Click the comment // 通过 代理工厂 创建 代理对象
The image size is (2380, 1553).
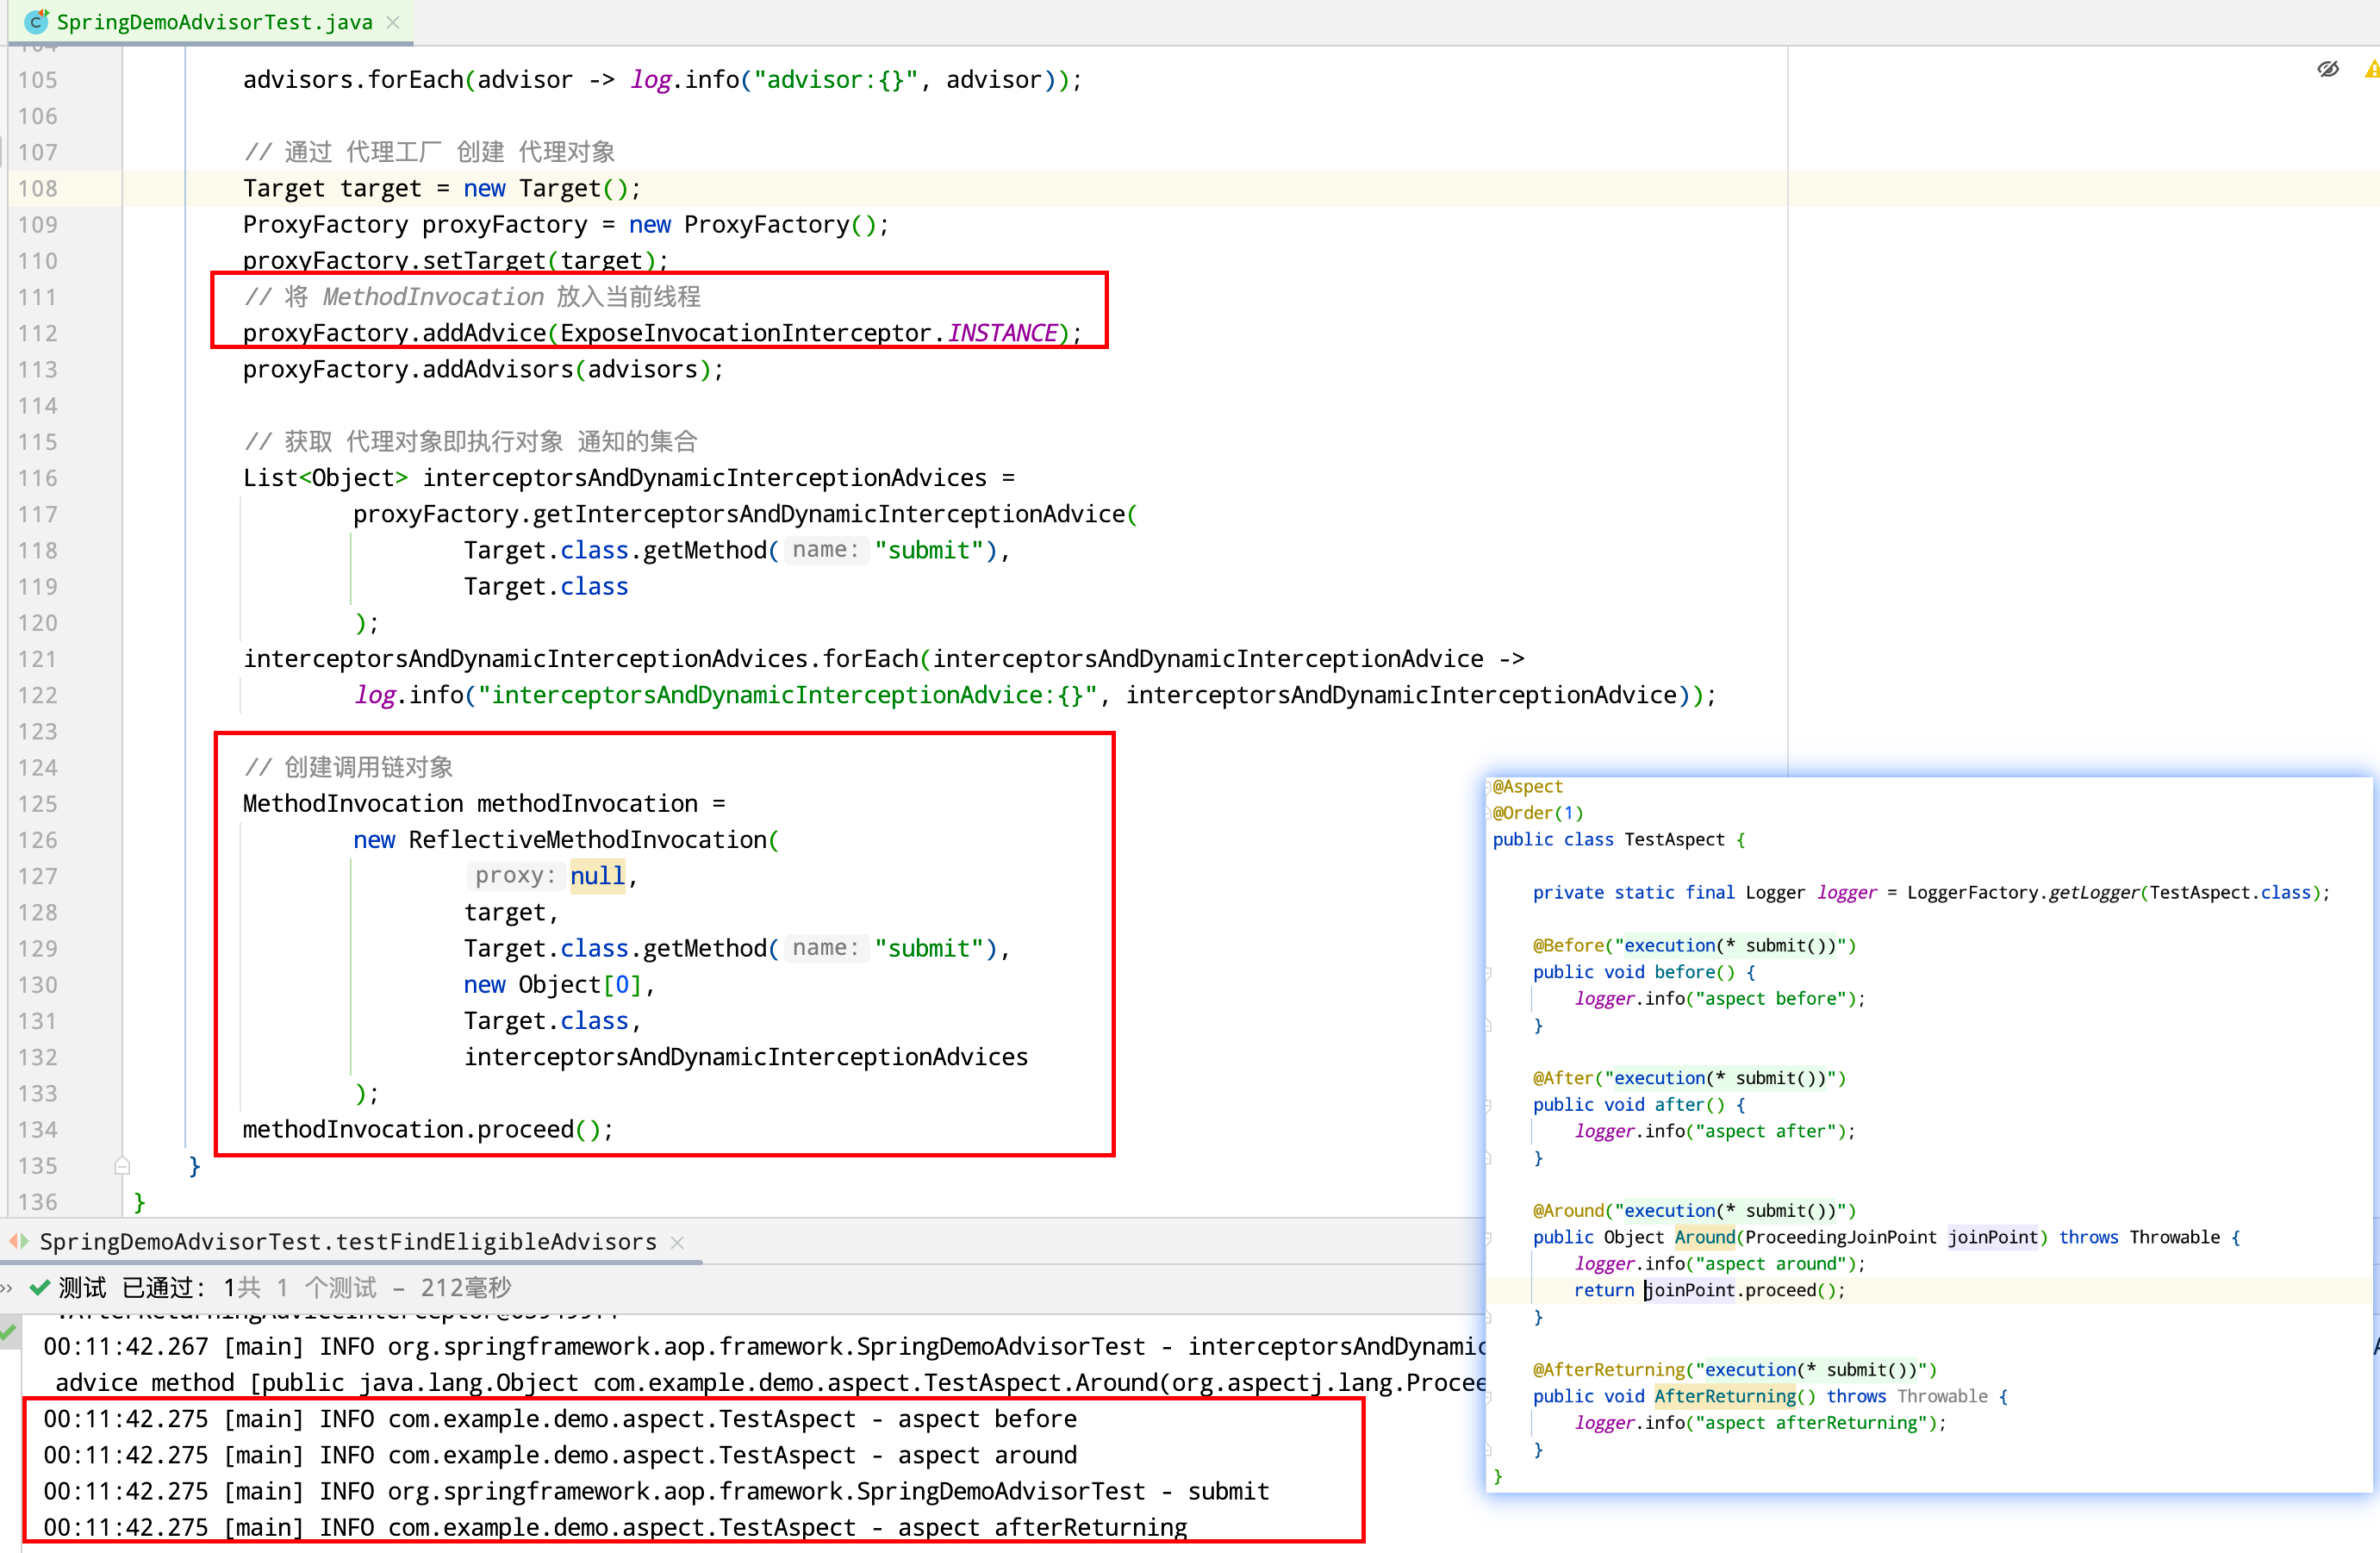tap(429, 152)
